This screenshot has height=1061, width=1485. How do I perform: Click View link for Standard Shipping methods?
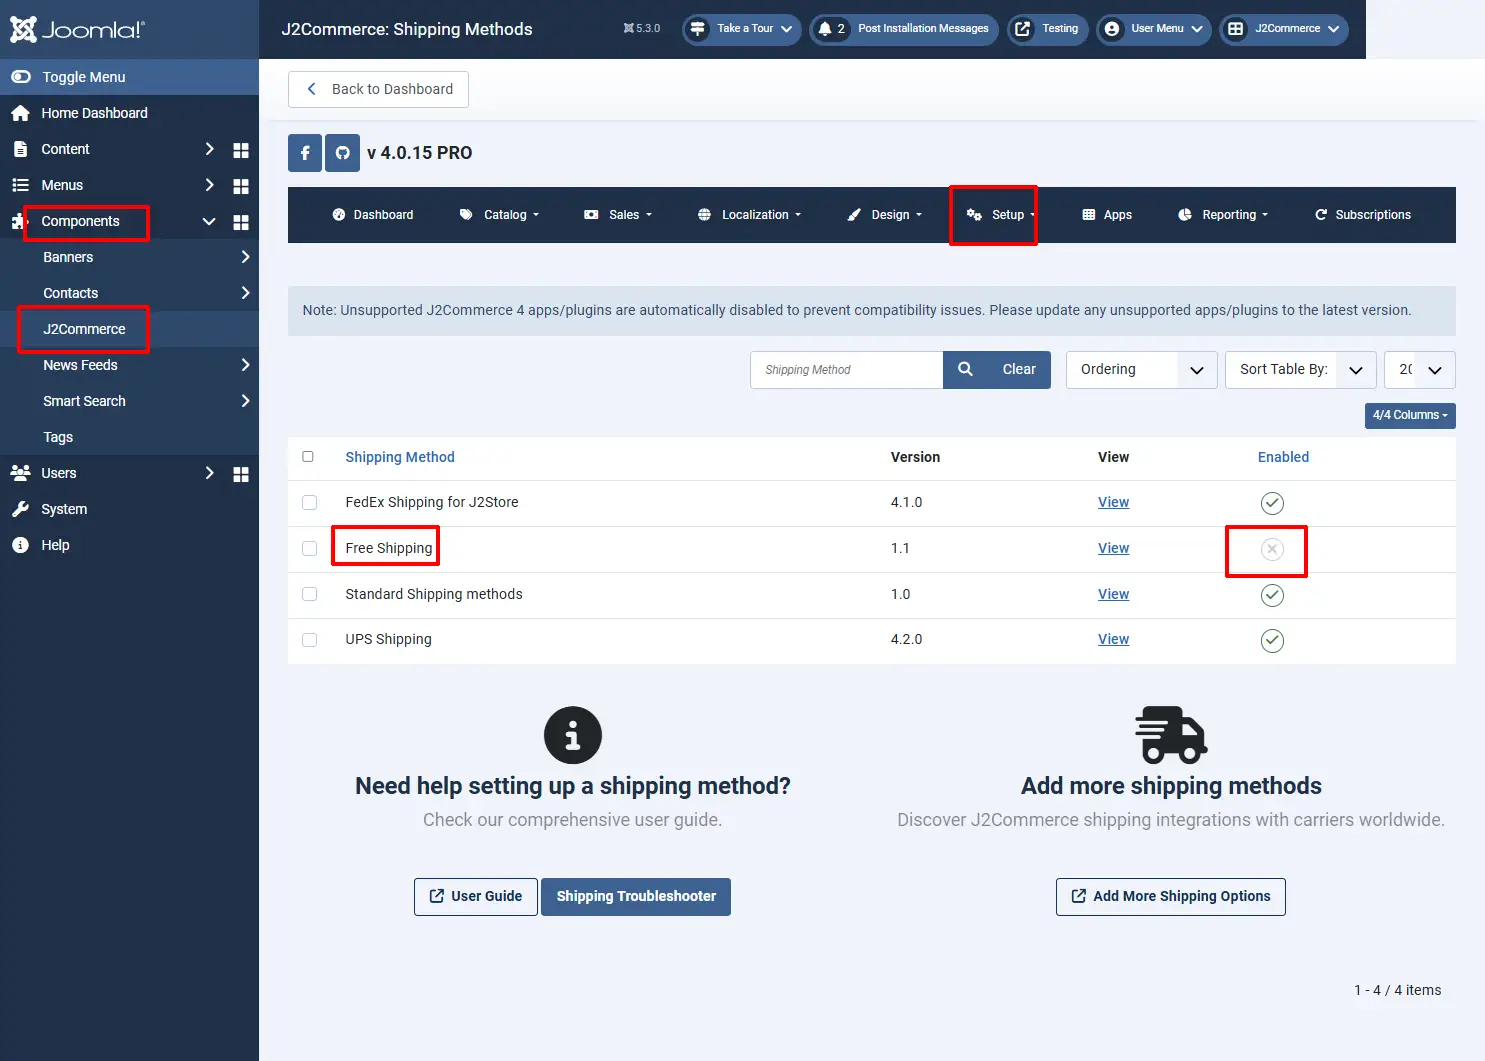(1113, 594)
